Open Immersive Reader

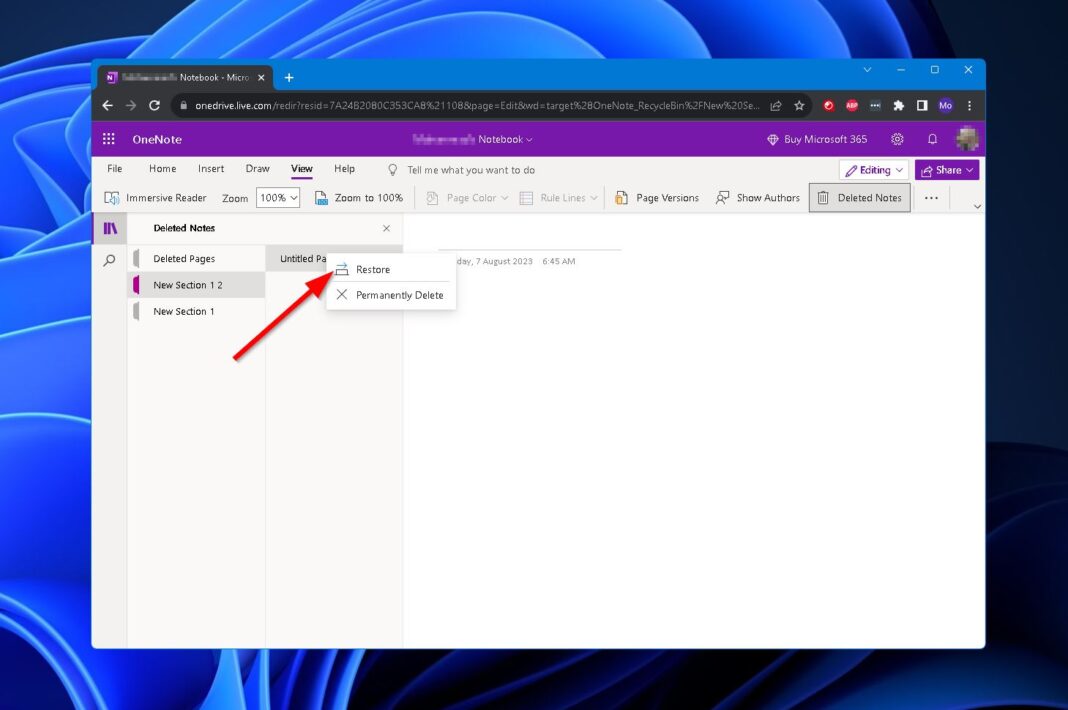[154, 197]
